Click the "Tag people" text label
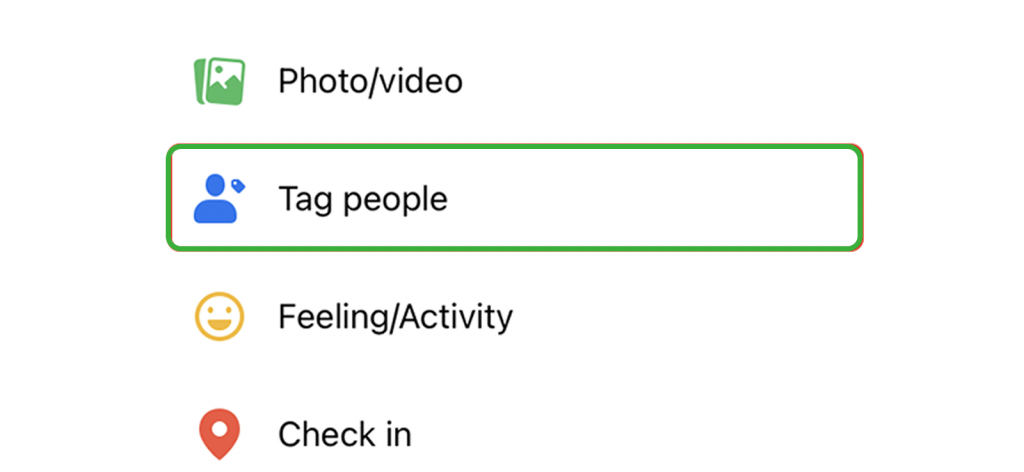The width and height of the screenshot is (1024, 472). pyautogui.click(x=362, y=199)
